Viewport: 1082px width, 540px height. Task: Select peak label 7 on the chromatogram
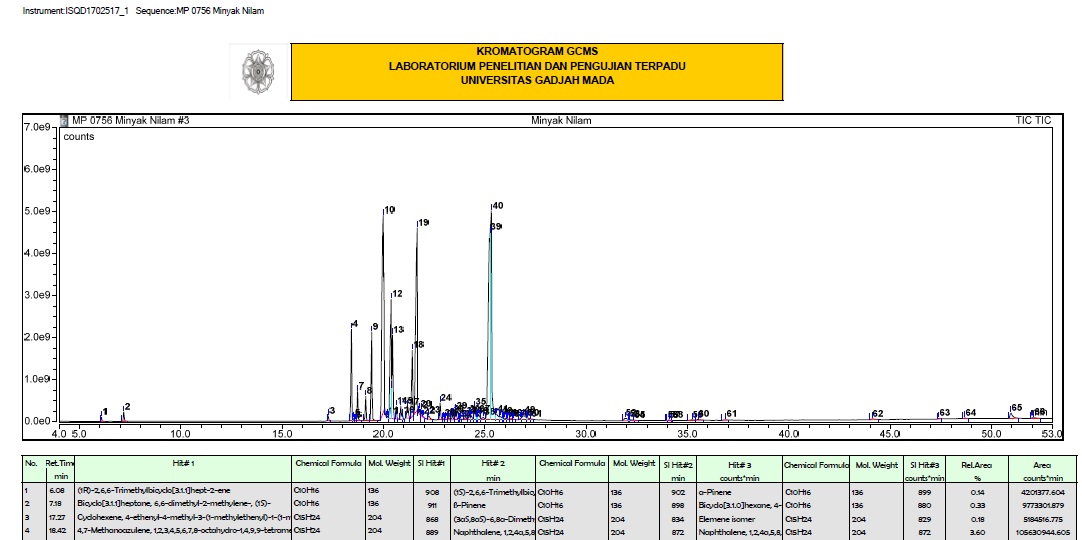click(361, 386)
